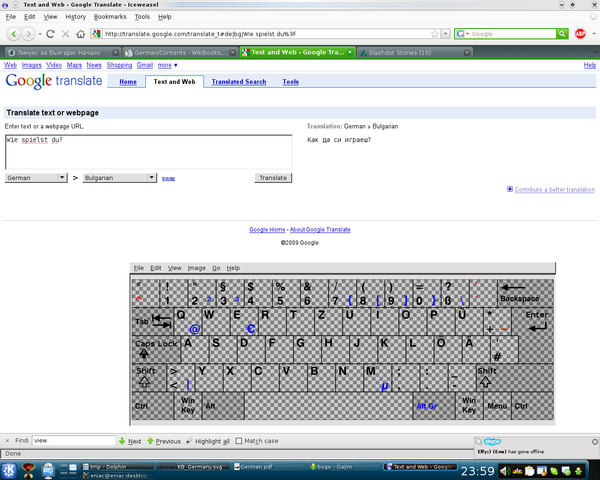600x480 pixels.
Task: Open the target language Bulgarian dropdown
Action: (x=120, y=178)
